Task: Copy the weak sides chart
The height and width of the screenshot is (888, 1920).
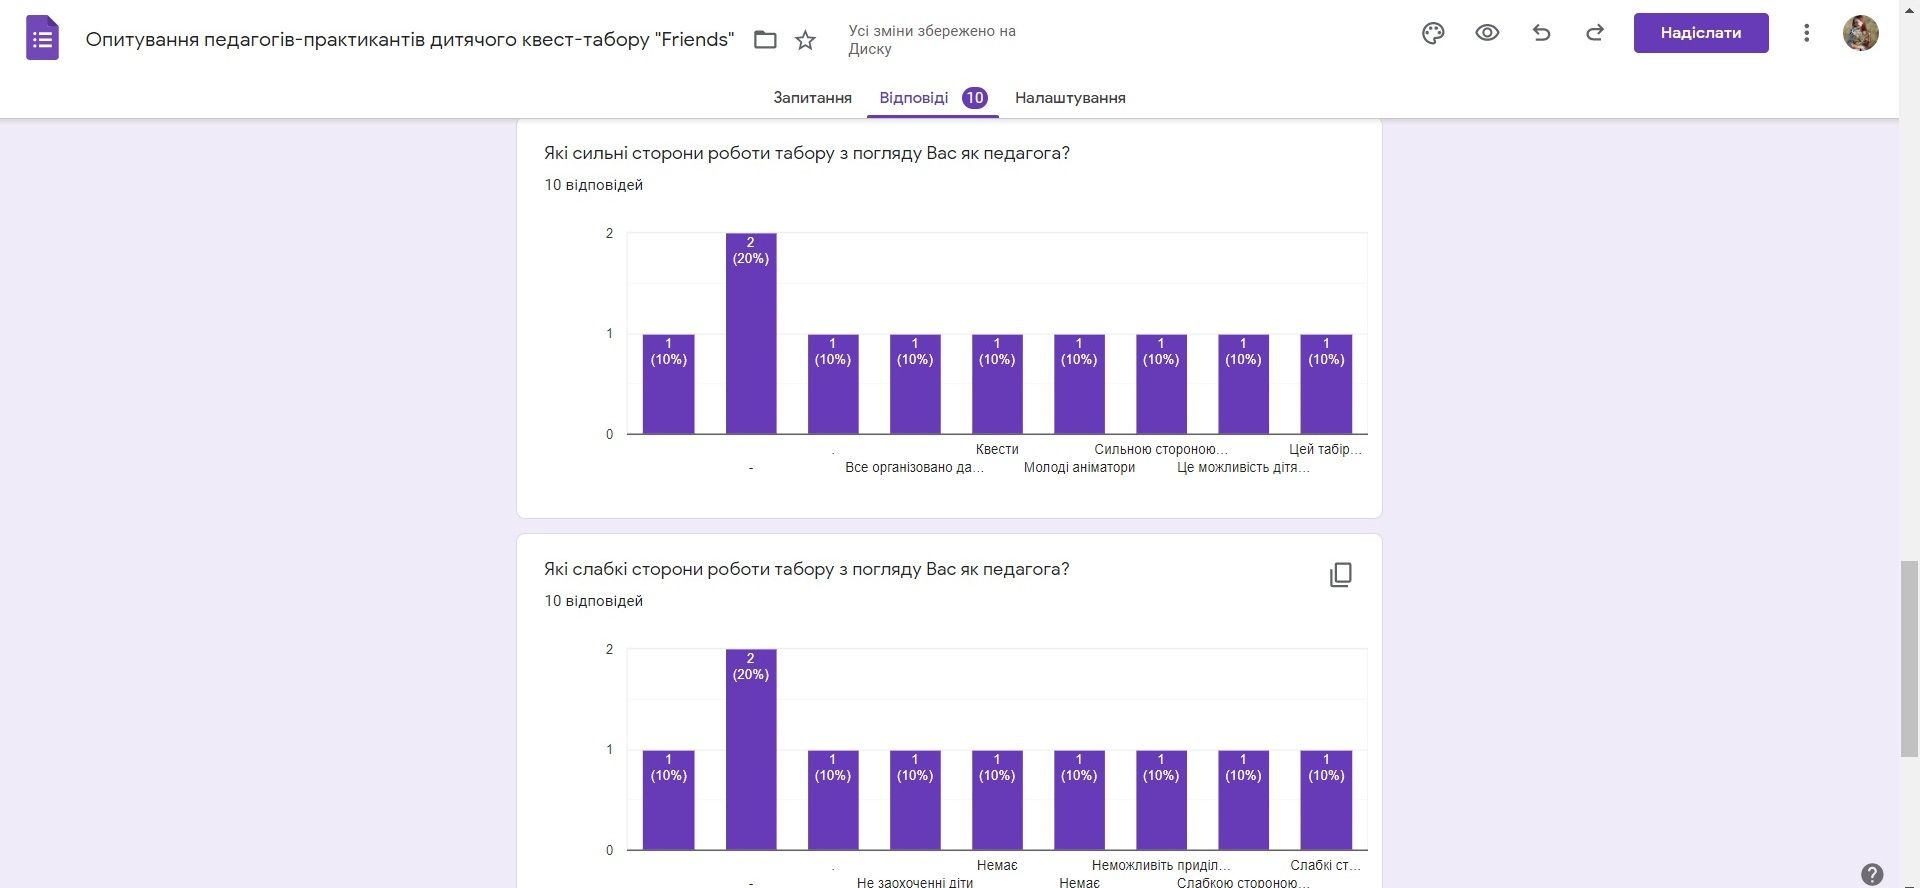Action: click(x=1340, y=575)
